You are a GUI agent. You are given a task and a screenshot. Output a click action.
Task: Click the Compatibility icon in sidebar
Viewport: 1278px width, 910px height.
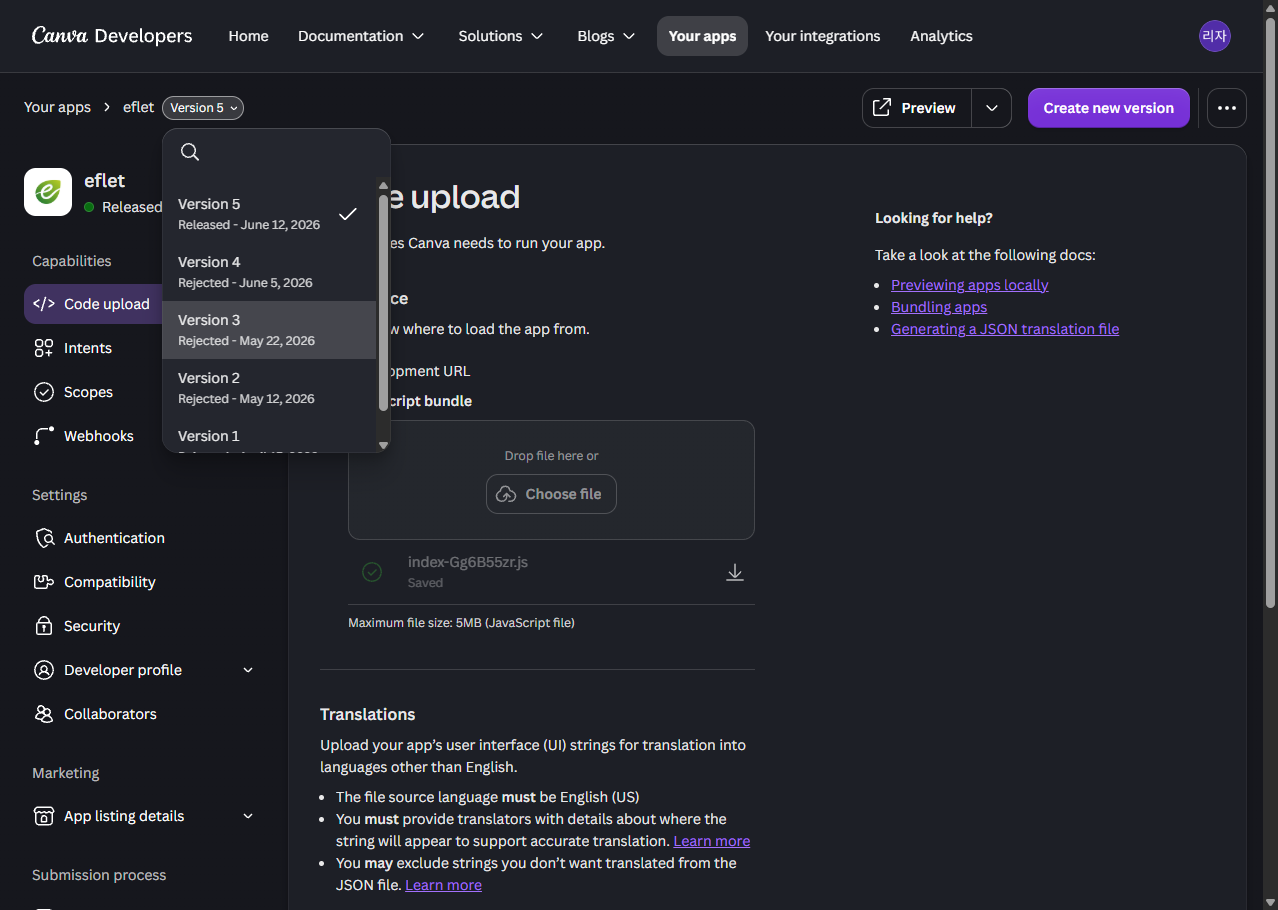44,582
